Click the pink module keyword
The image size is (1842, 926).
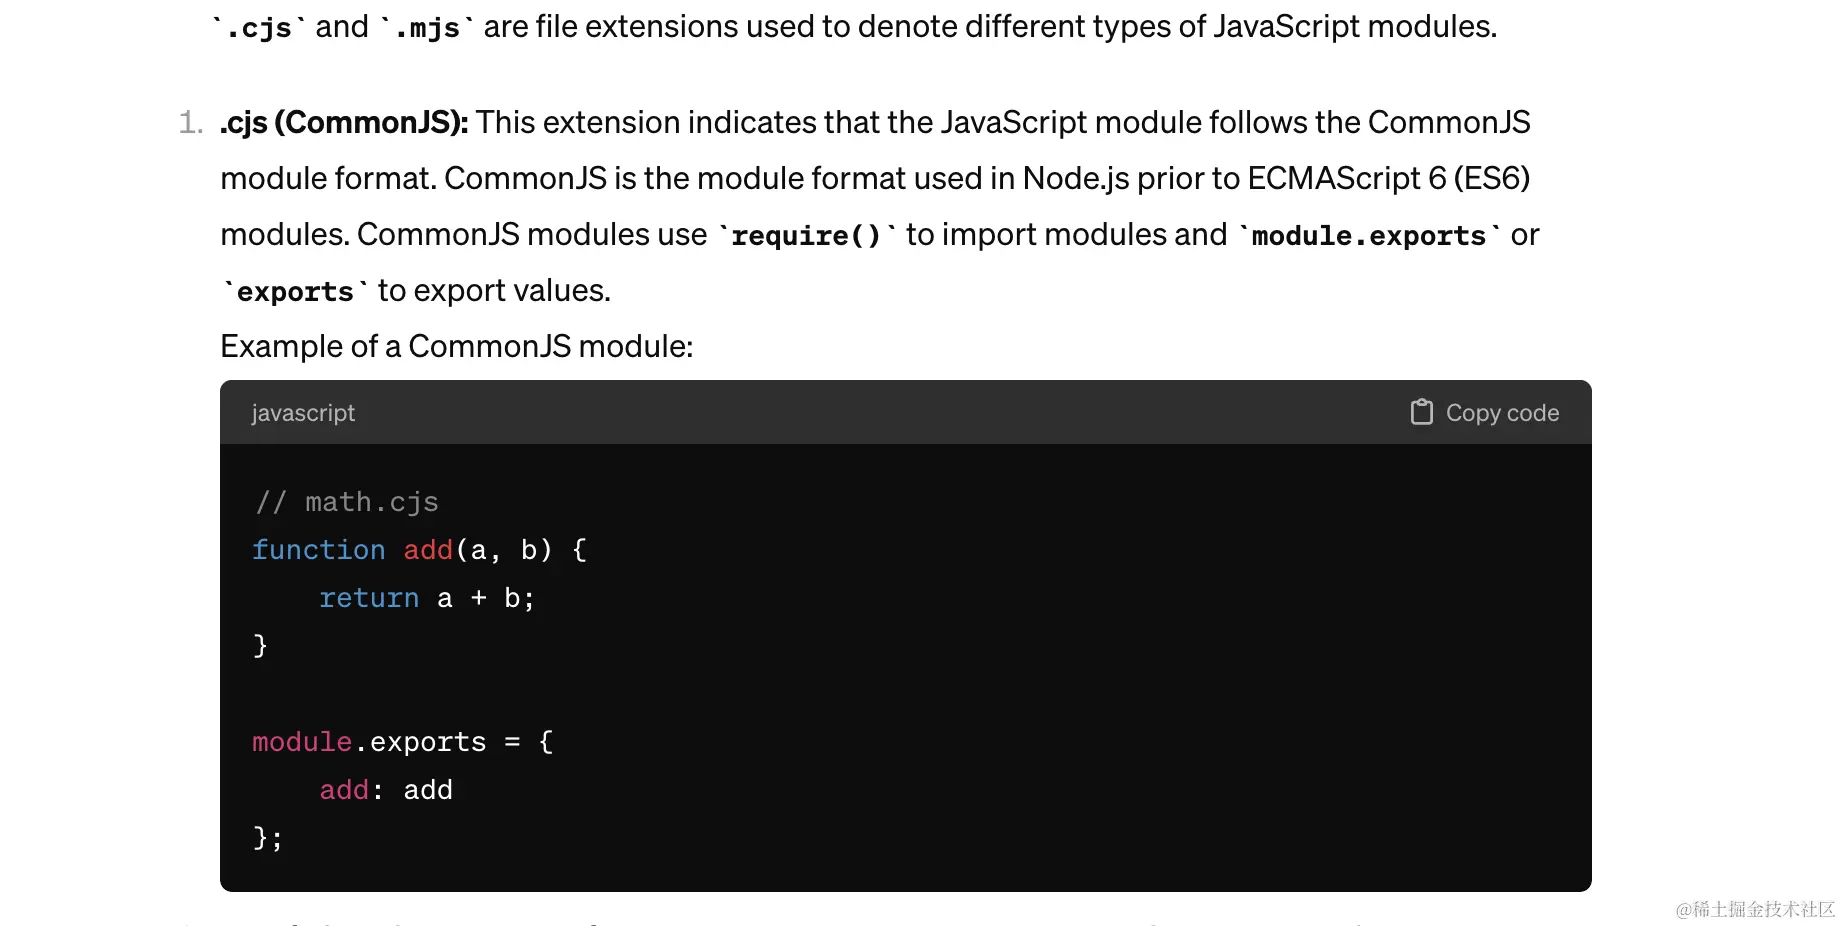point(301,742)
